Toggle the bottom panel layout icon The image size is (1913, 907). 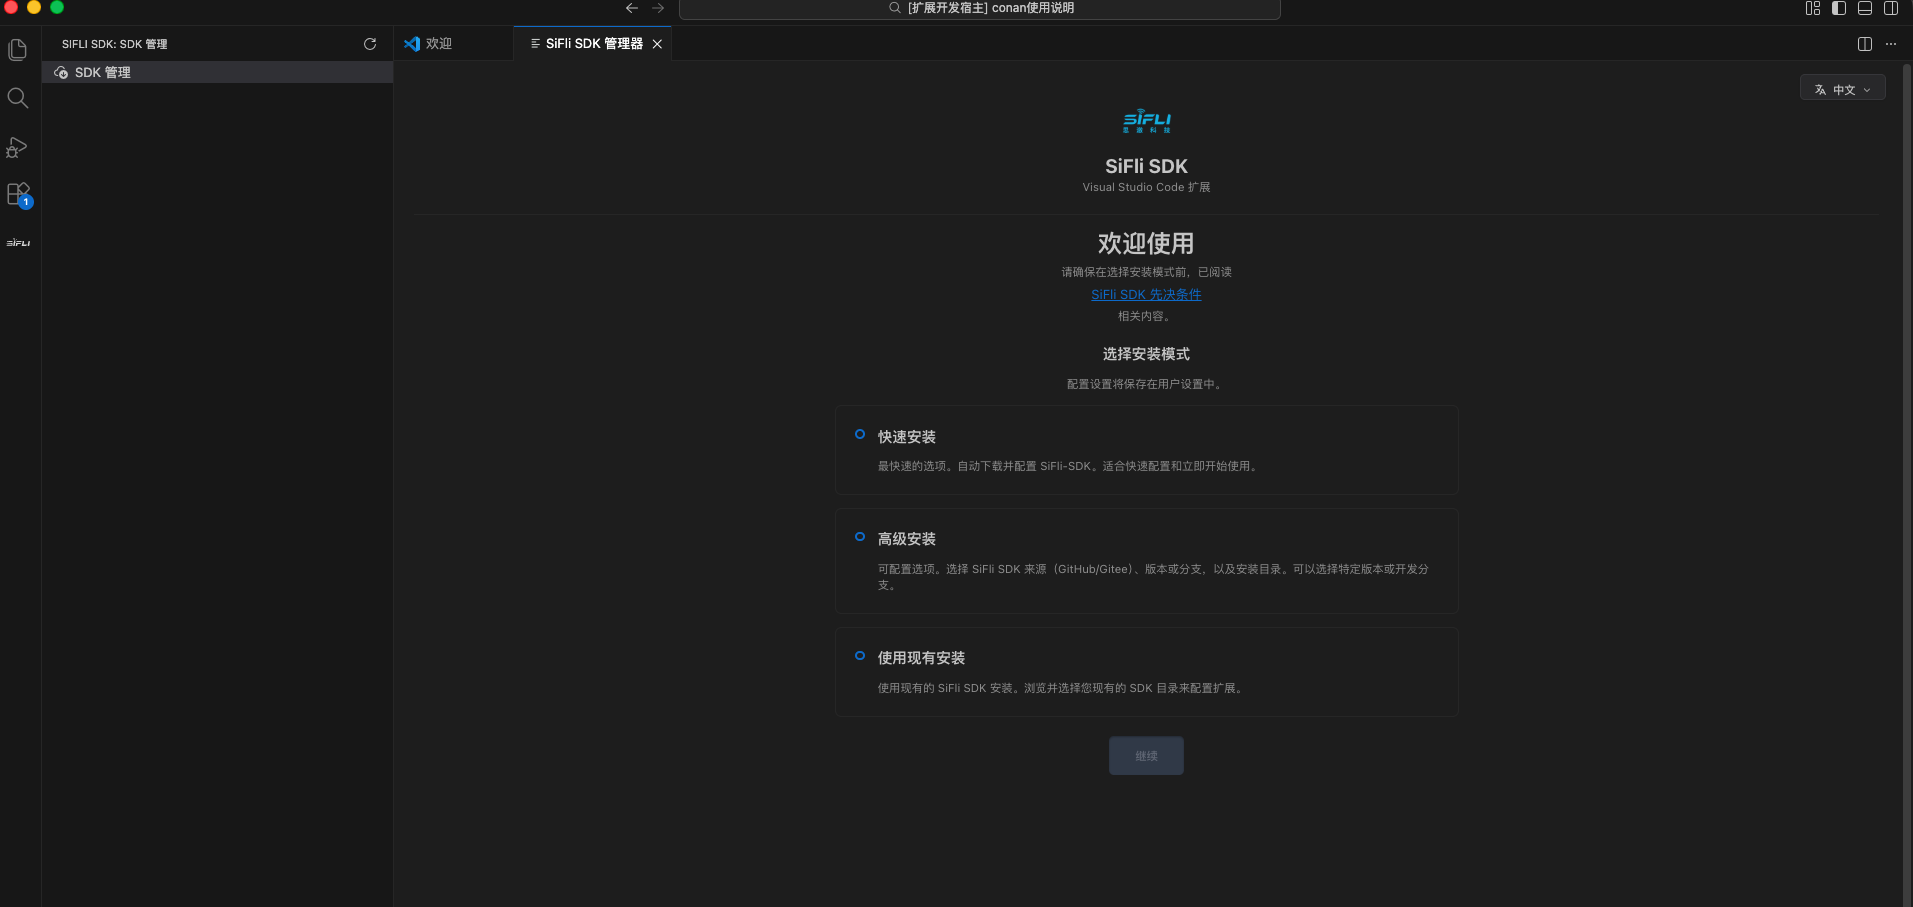click(x=1864, y=8)
